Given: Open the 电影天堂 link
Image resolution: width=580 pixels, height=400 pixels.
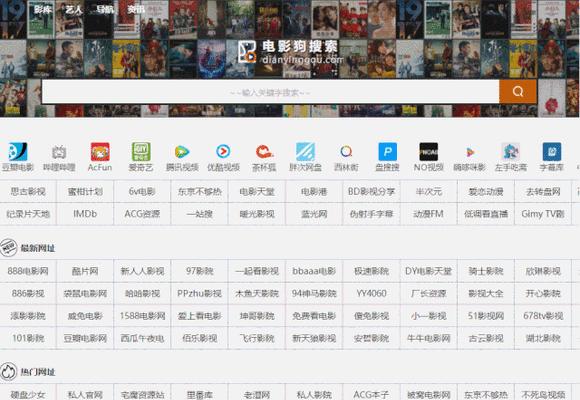Looking at the screenshot, I should (x=257, y=191).
